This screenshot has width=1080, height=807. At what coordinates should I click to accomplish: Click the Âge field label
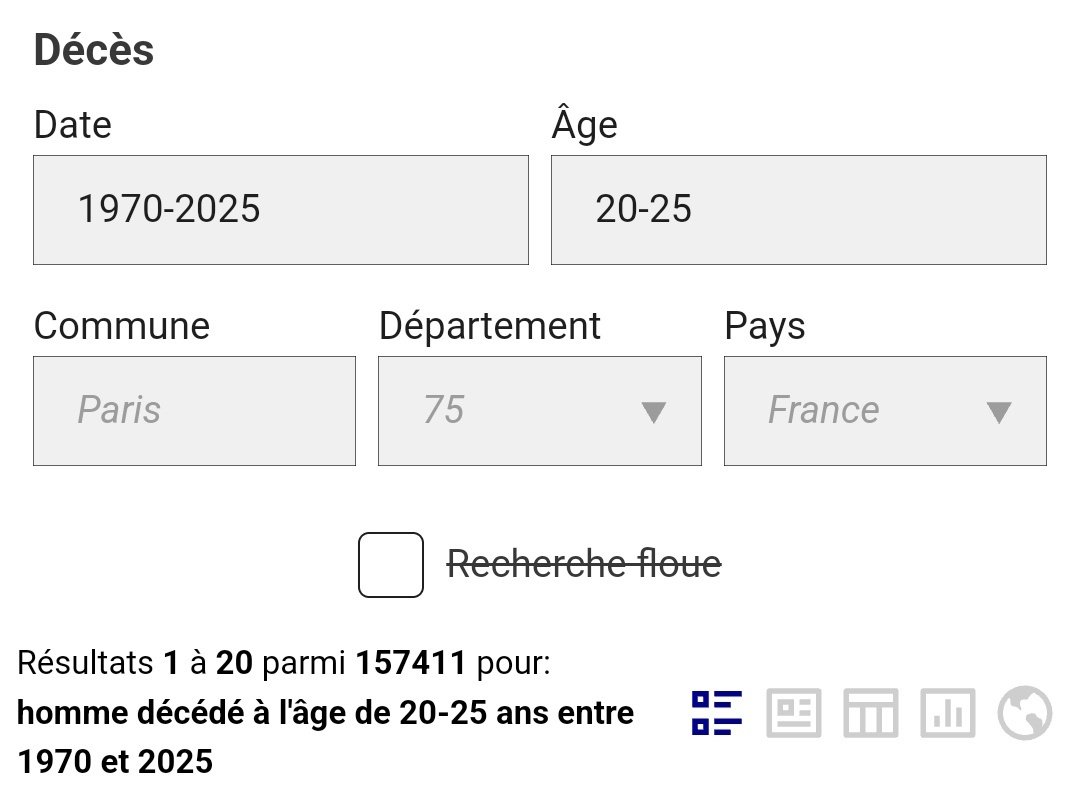(x=585, y=123)
